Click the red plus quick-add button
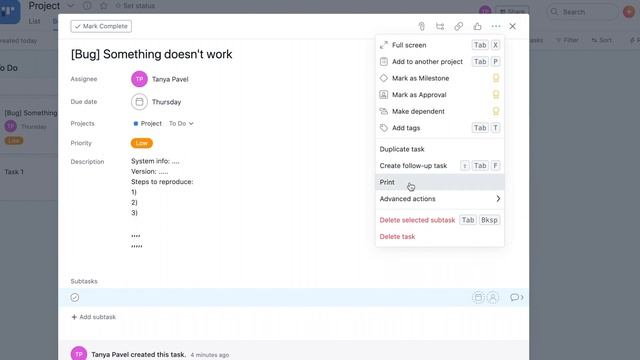640x360 pixels. 629,11
